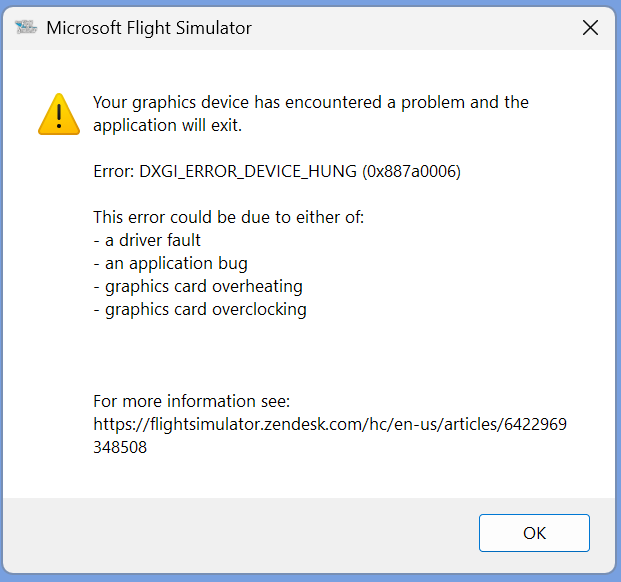Click the 'Error:' label text
This screenshot has height=582, width=621.
click(114, 171)
